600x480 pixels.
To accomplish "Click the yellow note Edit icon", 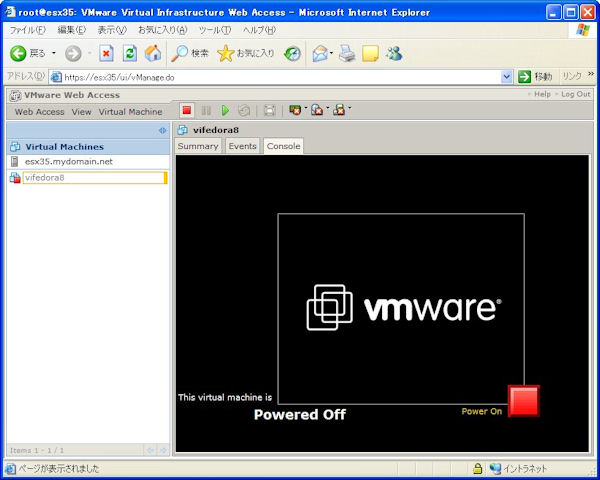I will pos(370,54).
